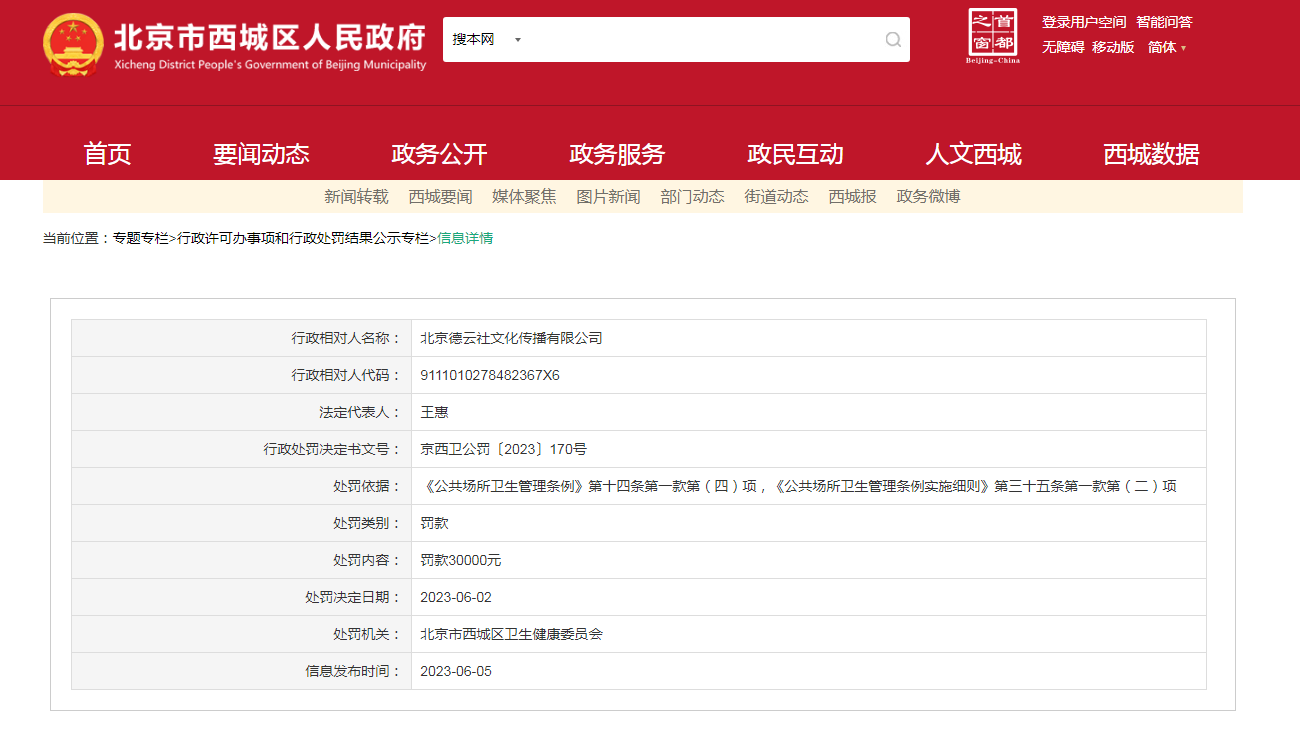The height and width of the screenshot is (739, 1300).
Task: Open the 西城数据 menu item
Action: tap(1151, 154)
